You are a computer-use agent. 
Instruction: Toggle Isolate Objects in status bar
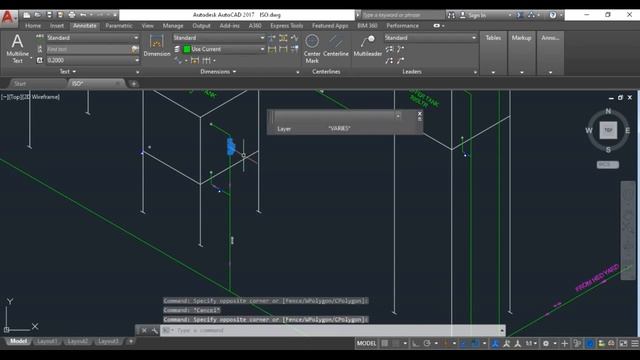pyautogui.click(x=577, y=344)
